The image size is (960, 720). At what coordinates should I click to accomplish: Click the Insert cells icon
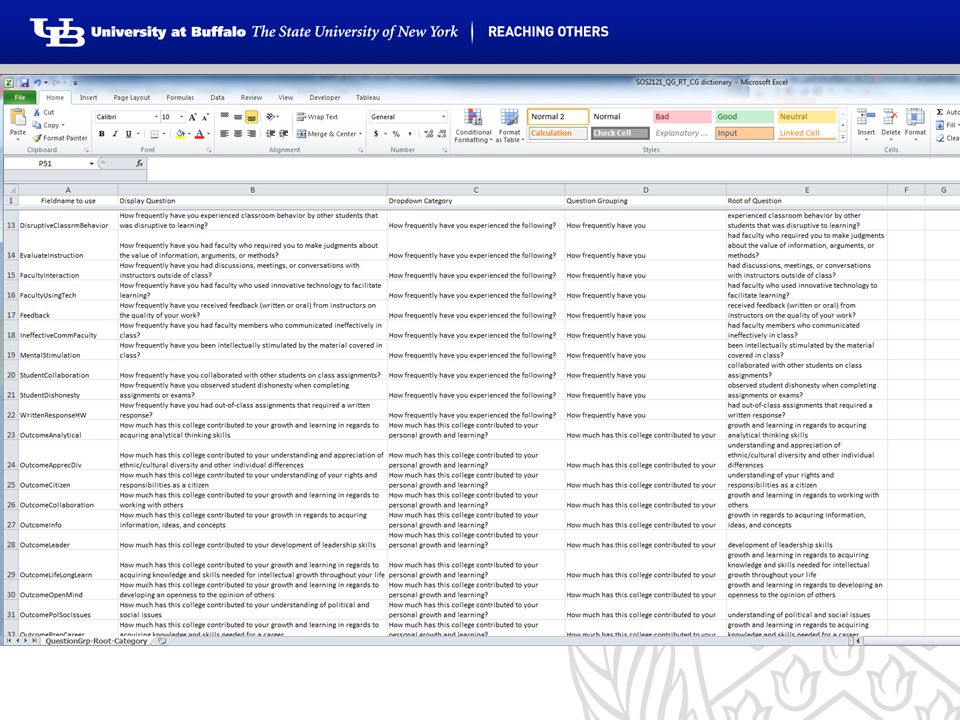(x=866, y=117)
